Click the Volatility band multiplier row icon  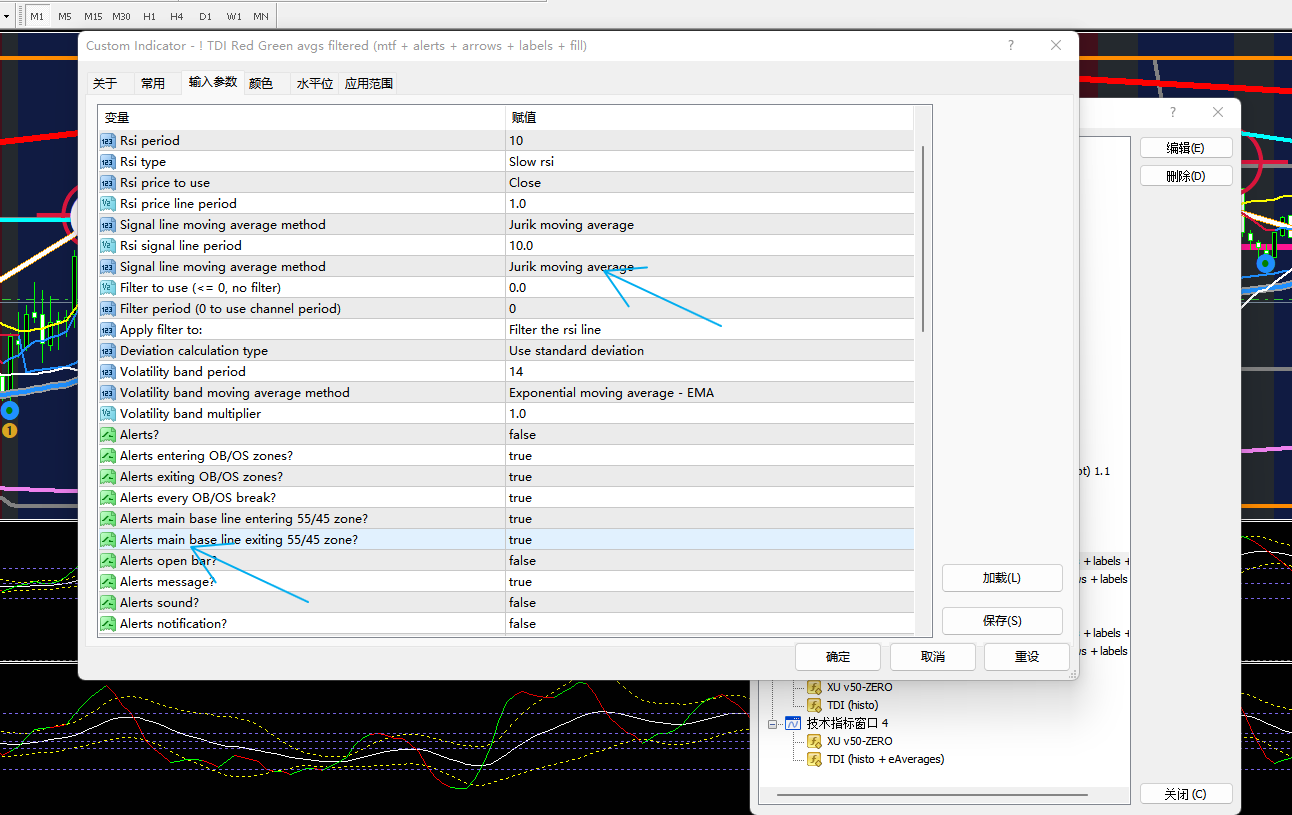coord(108,414)
